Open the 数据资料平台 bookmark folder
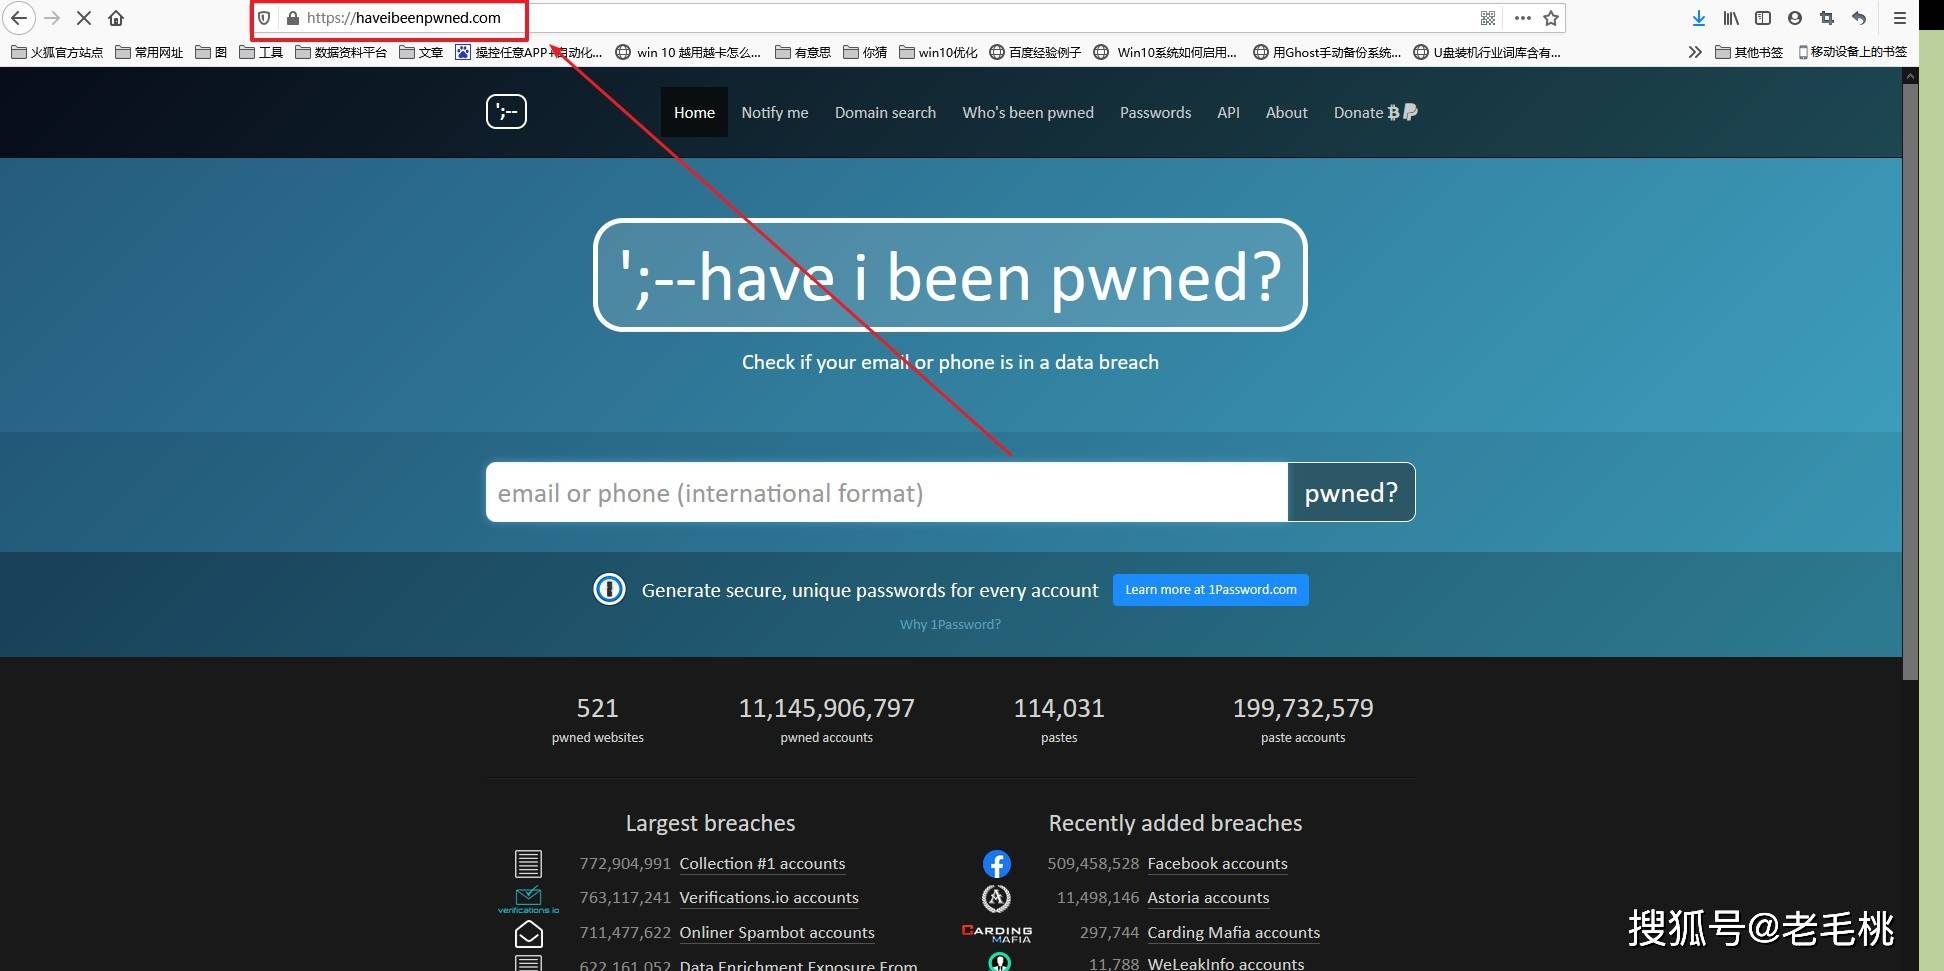Viewport: 1944px width, 971px height. click(x=341, y=52)
